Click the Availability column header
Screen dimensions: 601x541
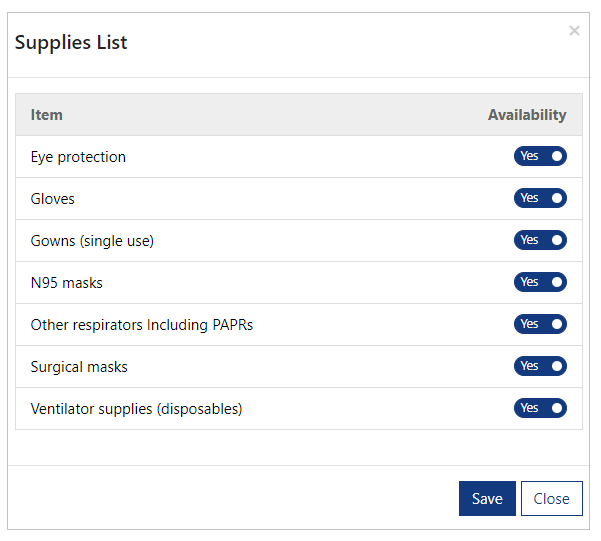click(x=527, y=115)
